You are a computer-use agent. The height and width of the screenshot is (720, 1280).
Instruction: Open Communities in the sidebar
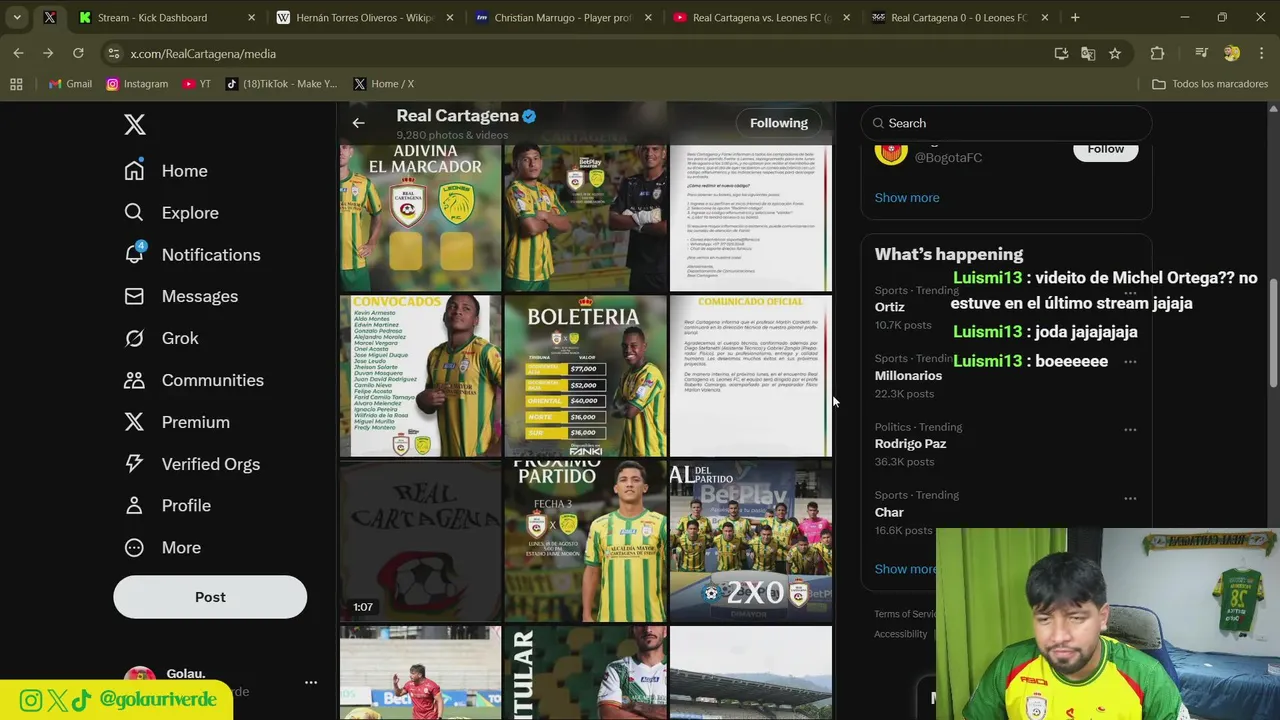point(194,381)
